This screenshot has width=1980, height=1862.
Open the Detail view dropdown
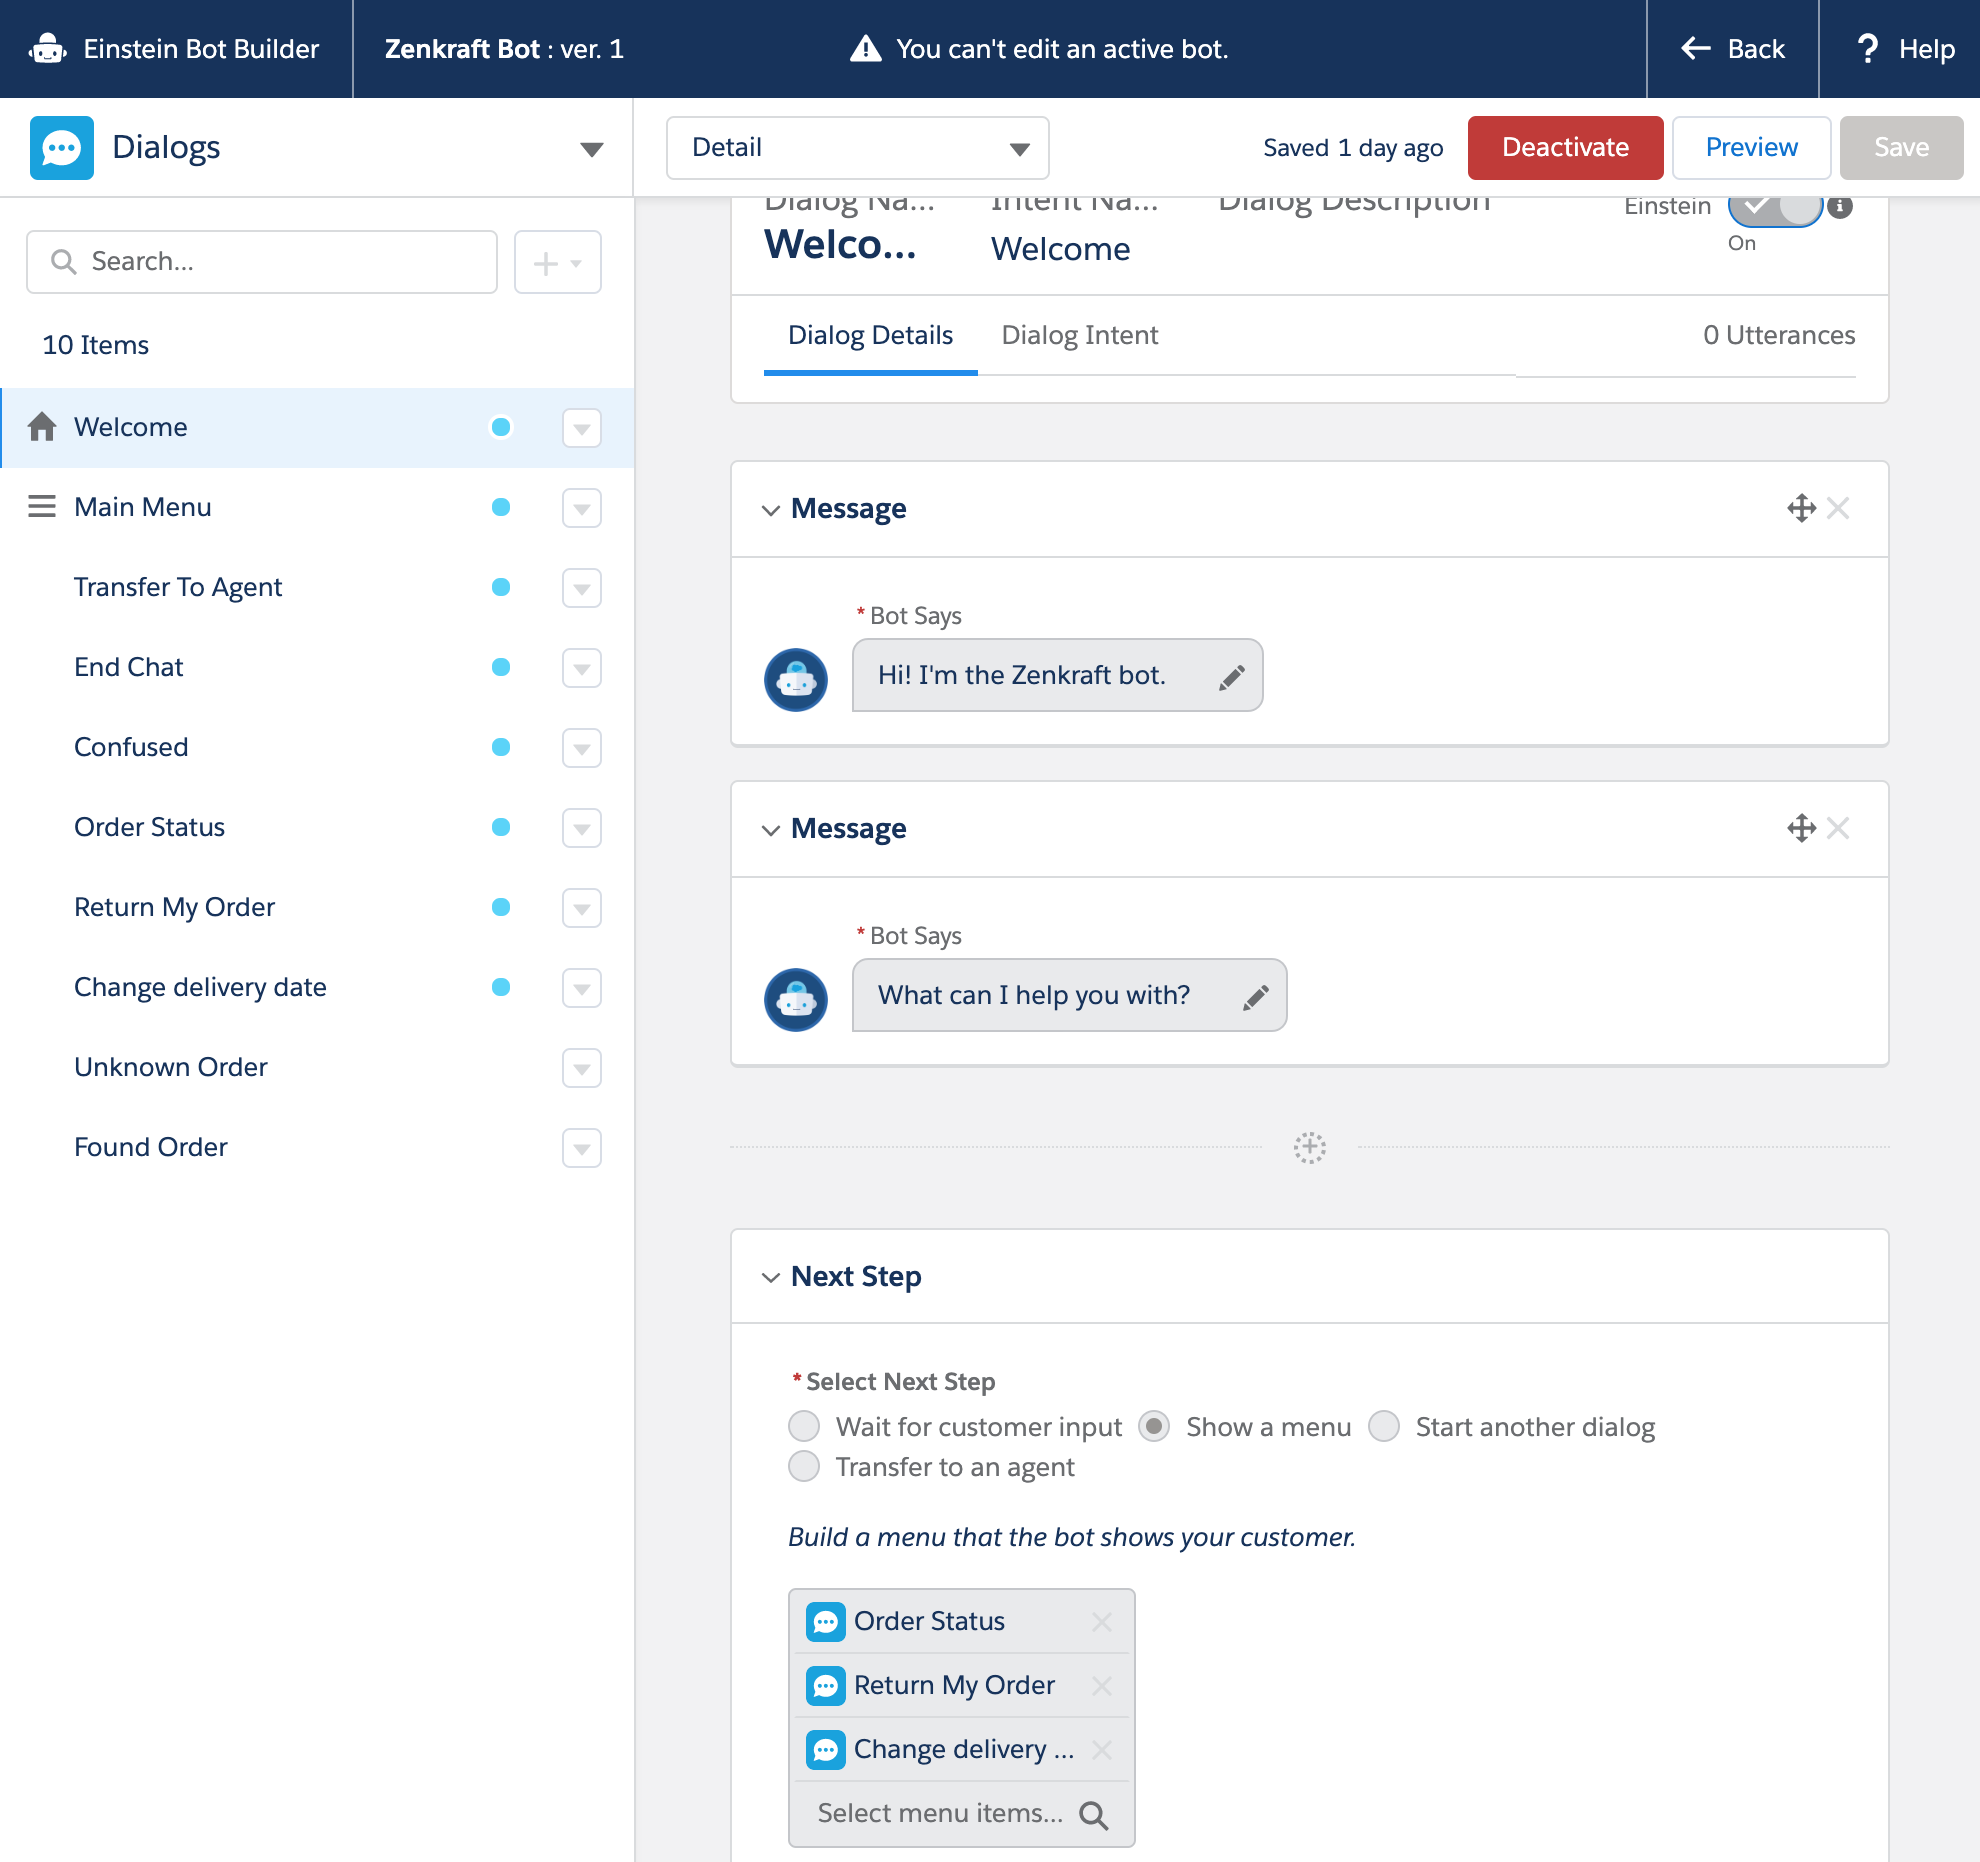click(x=858, y=148)
